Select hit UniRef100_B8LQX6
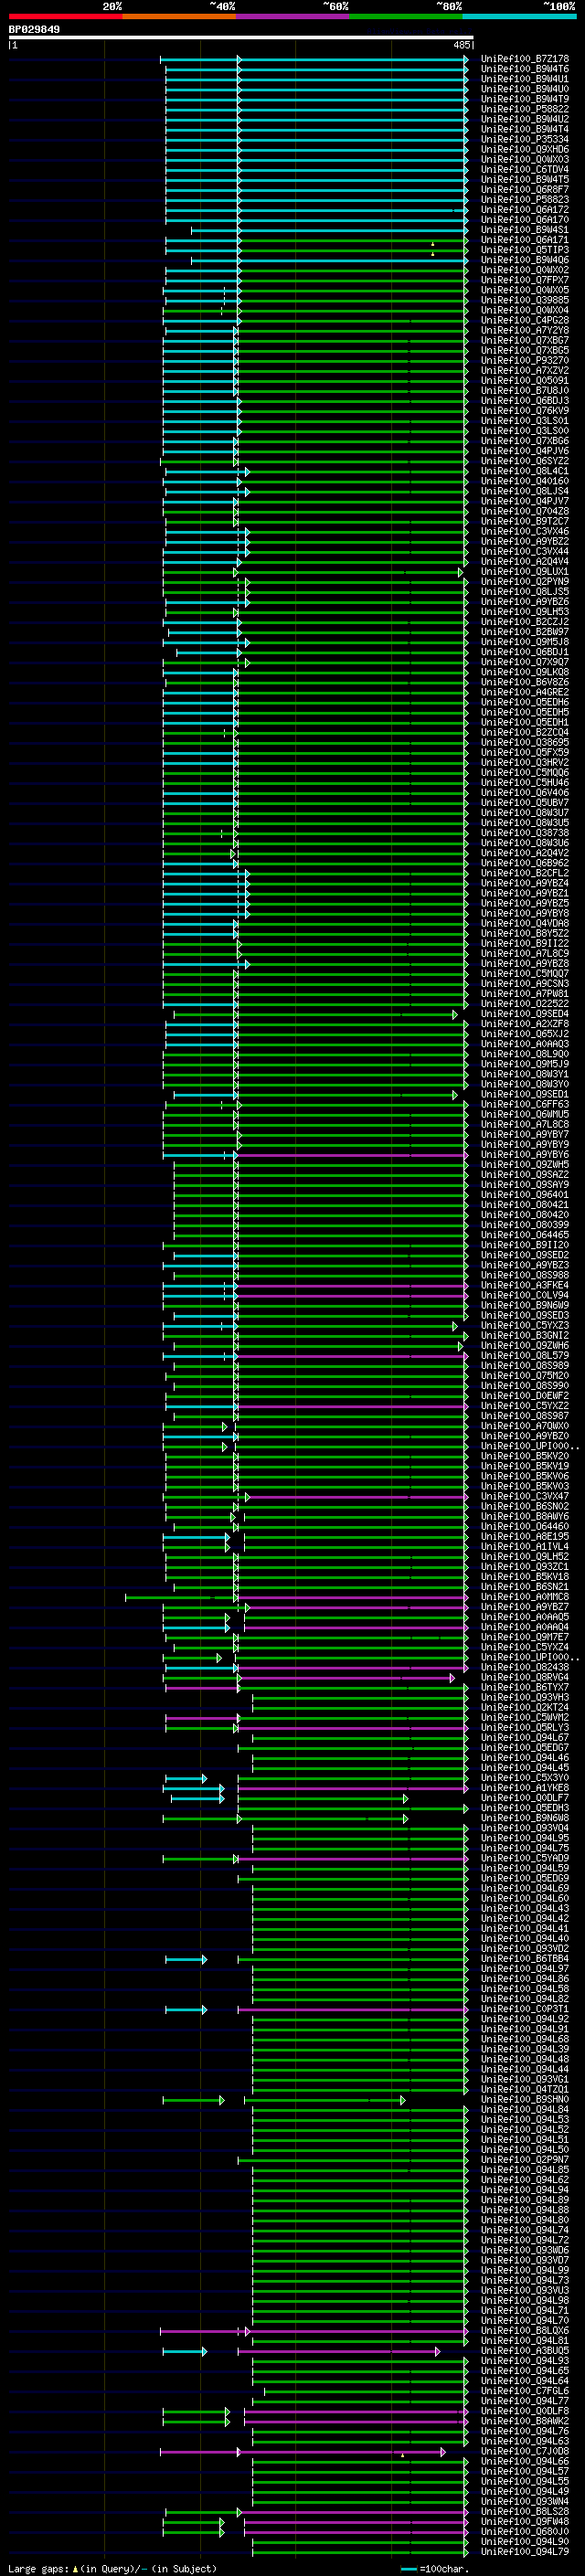Viewport: 585px width, 2576px height. [525, 2331]
